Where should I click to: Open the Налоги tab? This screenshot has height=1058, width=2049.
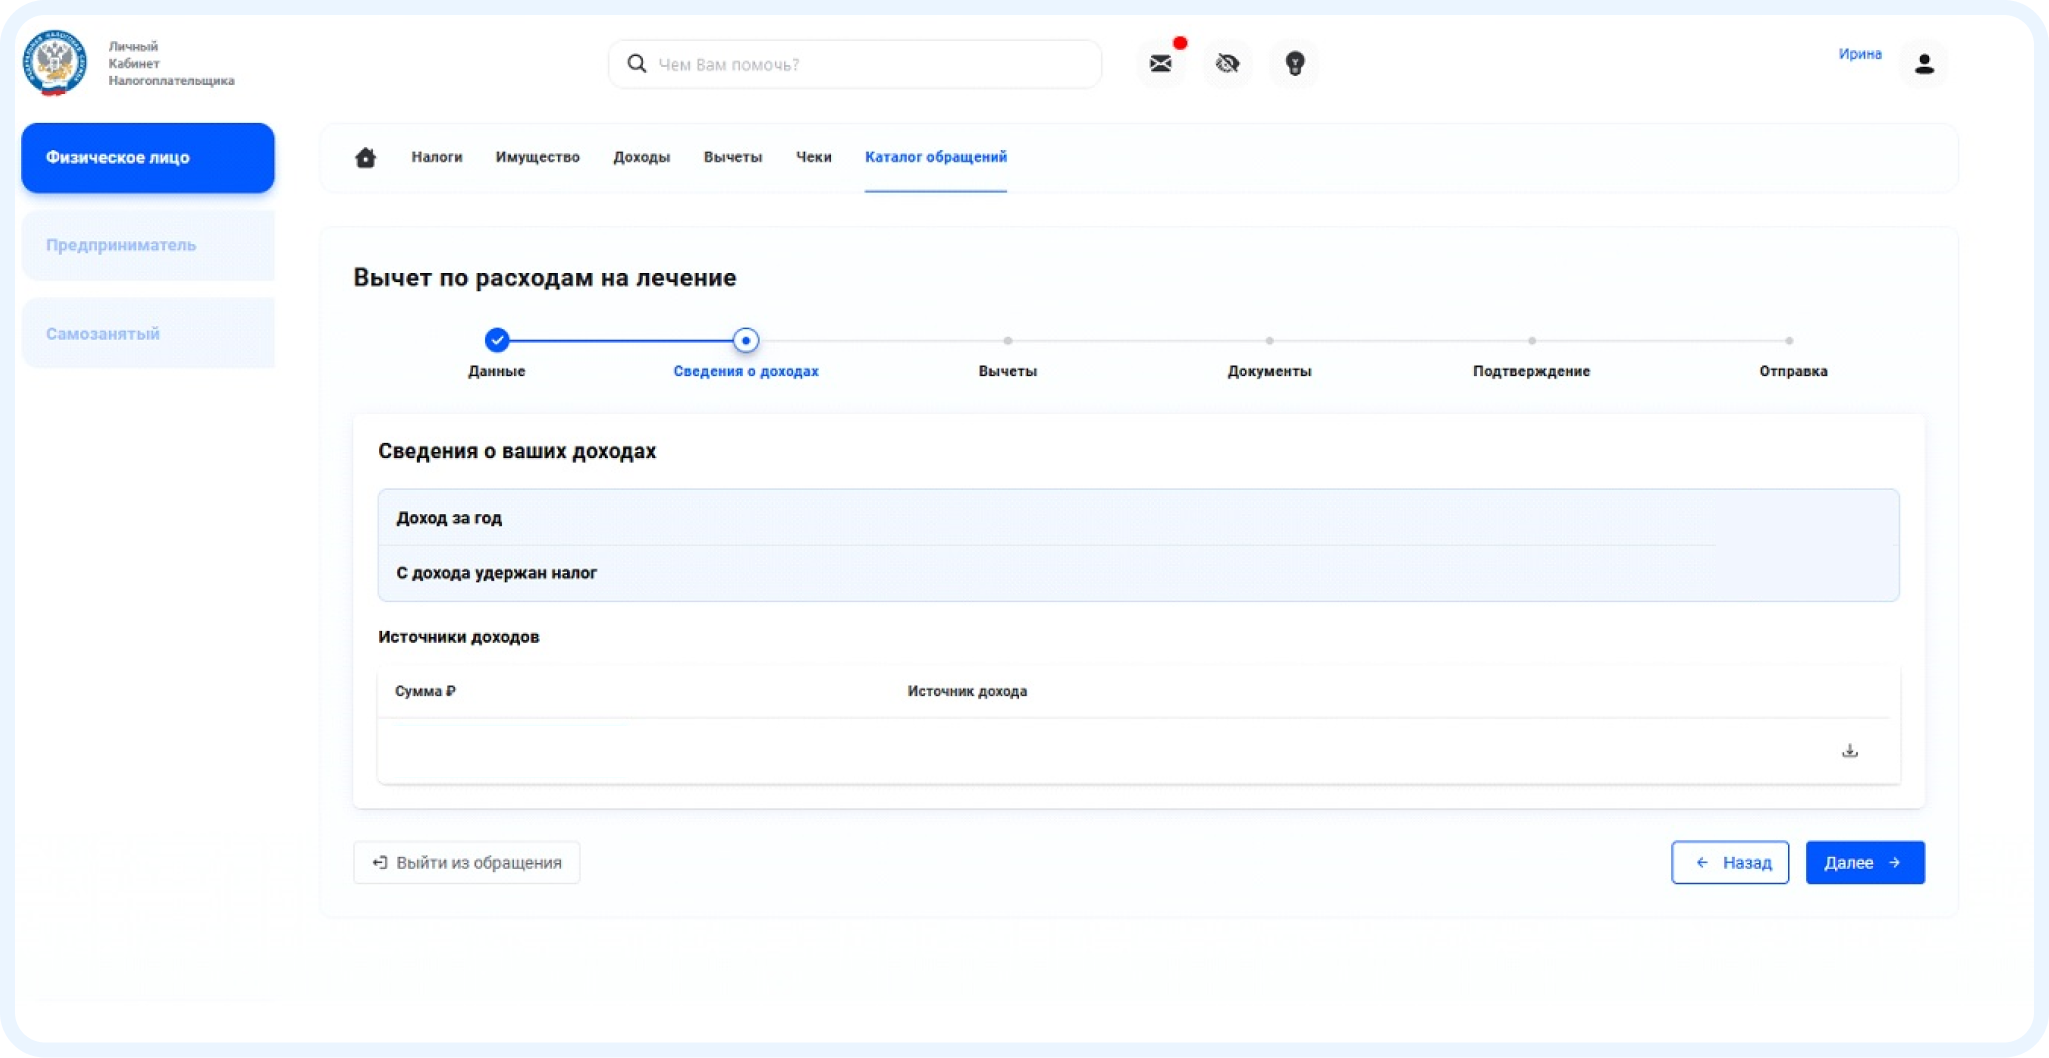pyautogui.click(x=436, y=157)
